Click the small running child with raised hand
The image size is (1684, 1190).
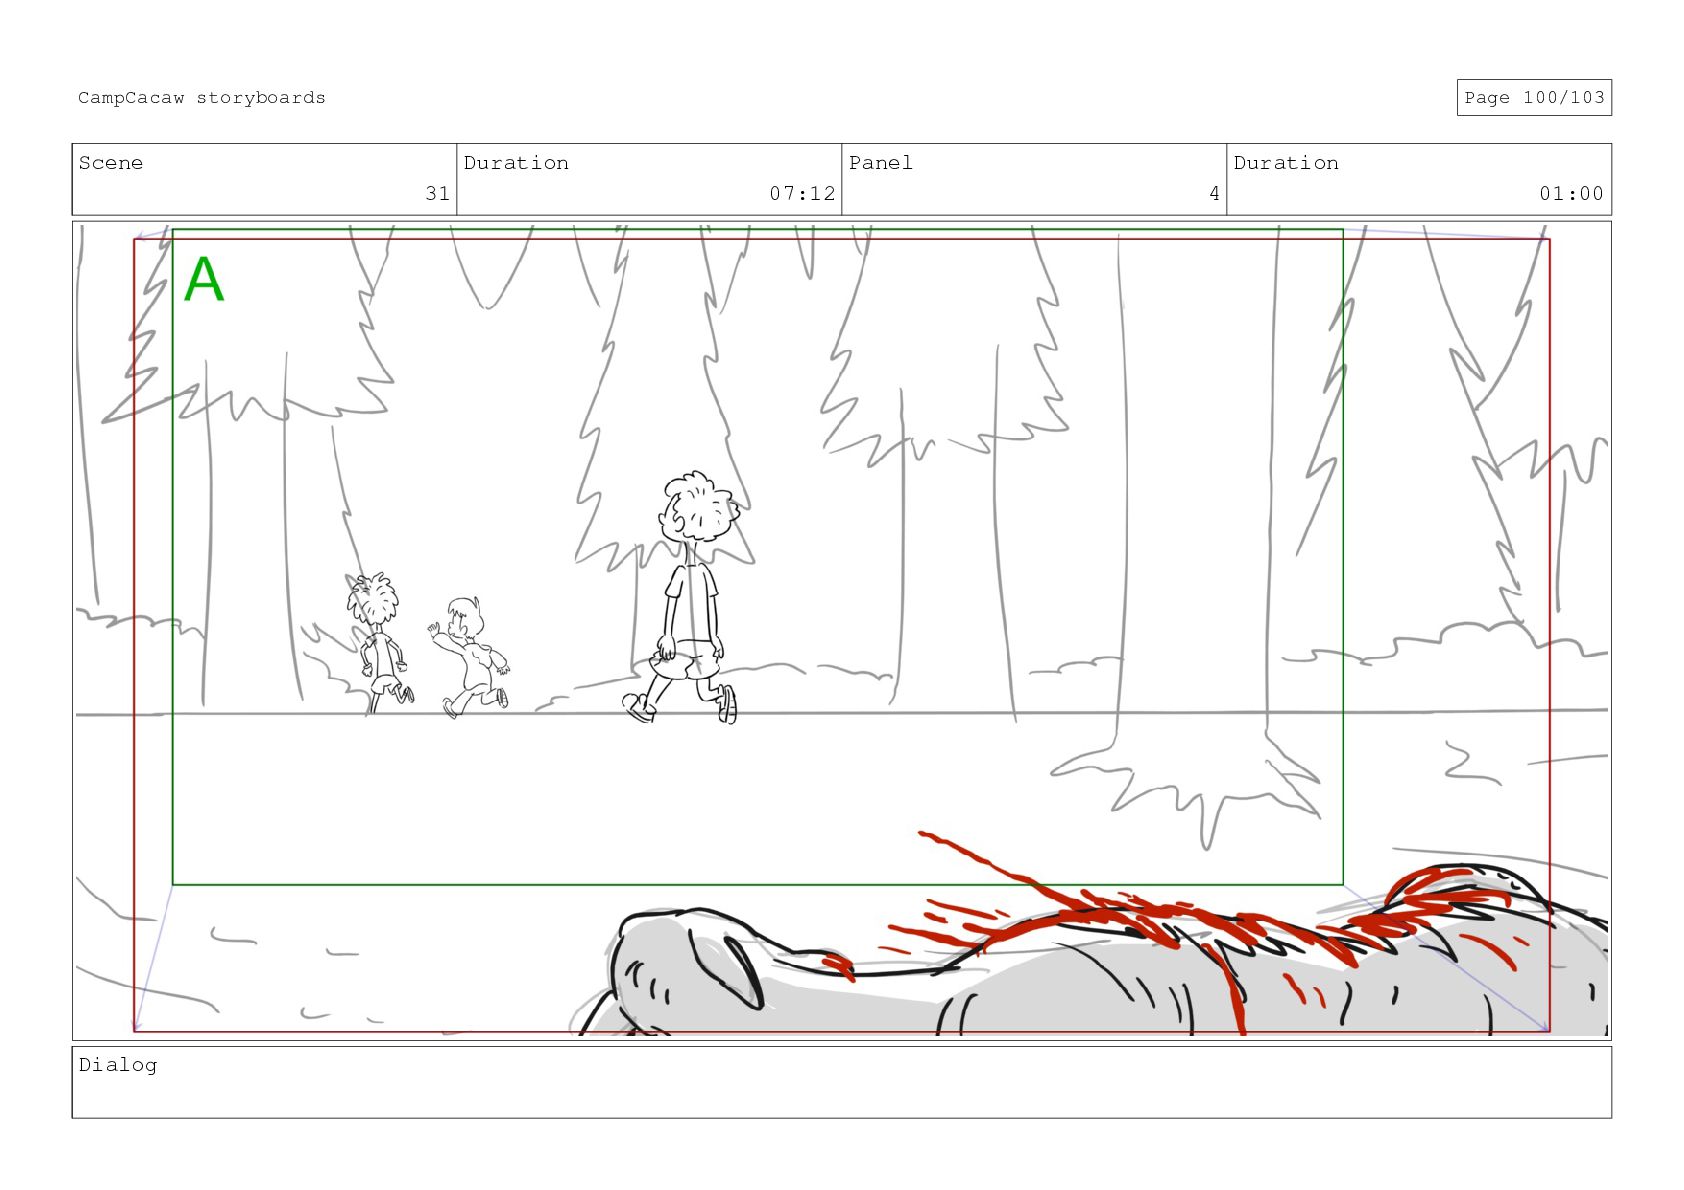[x=471, y=656]
